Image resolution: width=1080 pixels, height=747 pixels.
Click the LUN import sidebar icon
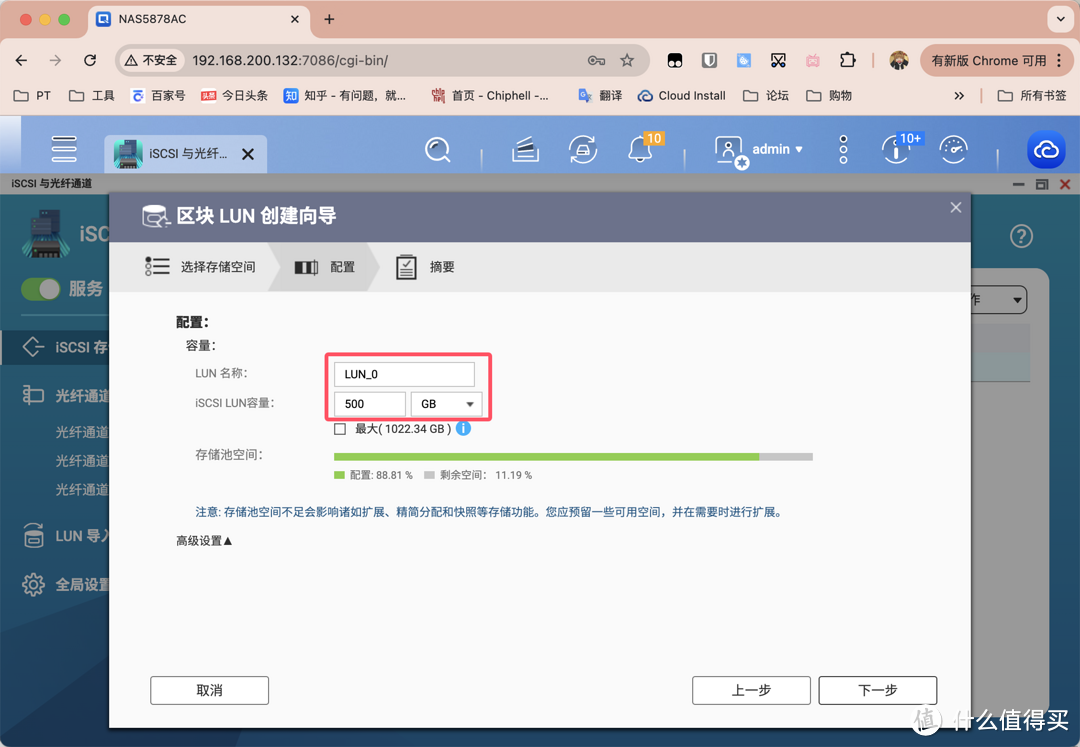pyautogui.click(x=33, y=535)
